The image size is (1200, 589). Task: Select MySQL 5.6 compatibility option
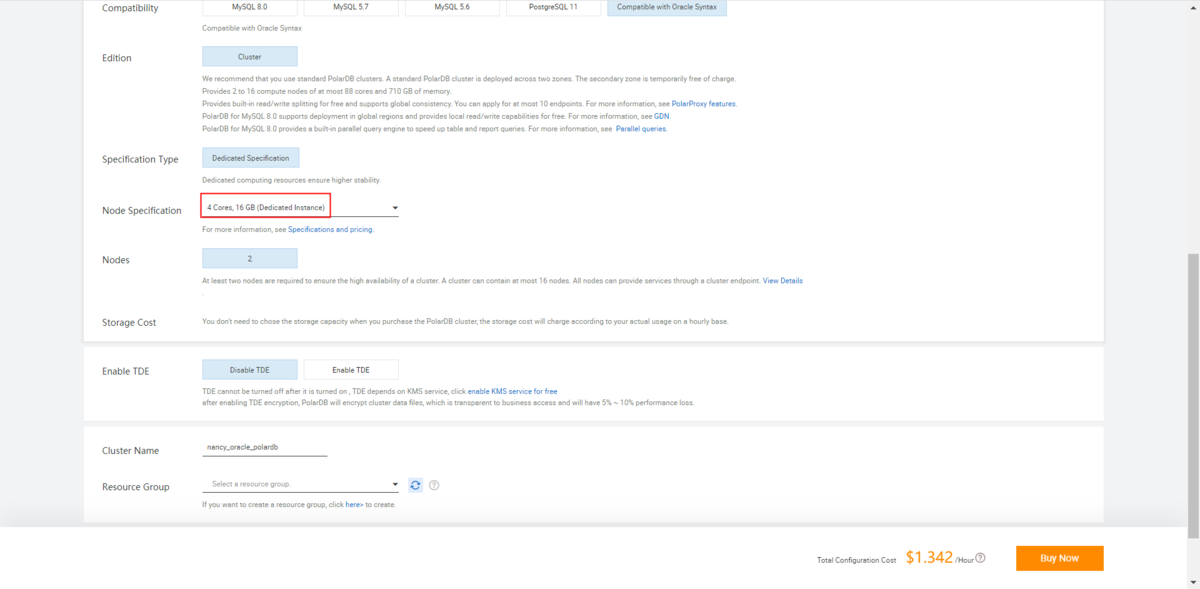452,7
